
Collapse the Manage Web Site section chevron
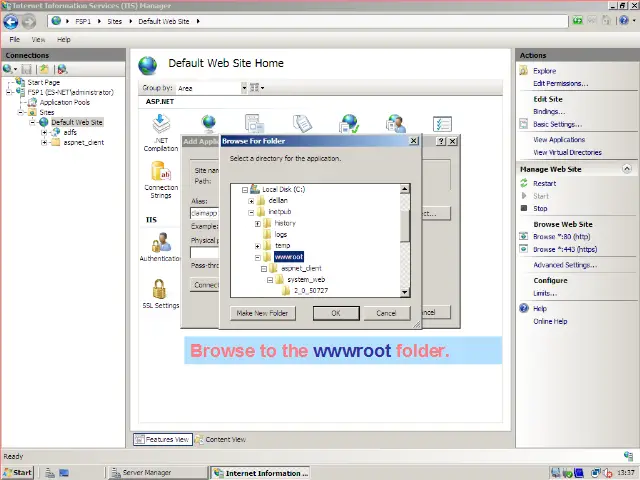[x=627, y=169]
